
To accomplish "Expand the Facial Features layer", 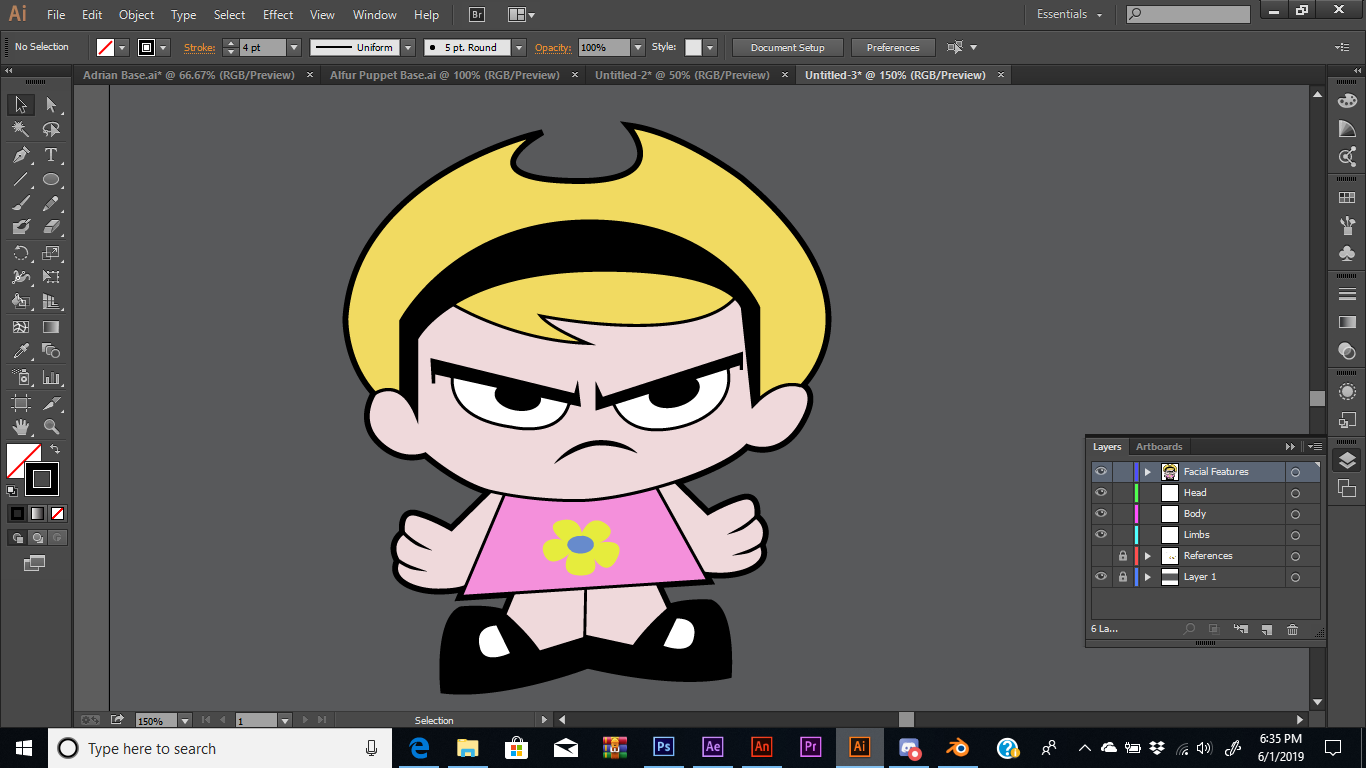I will coord(1148,472).
